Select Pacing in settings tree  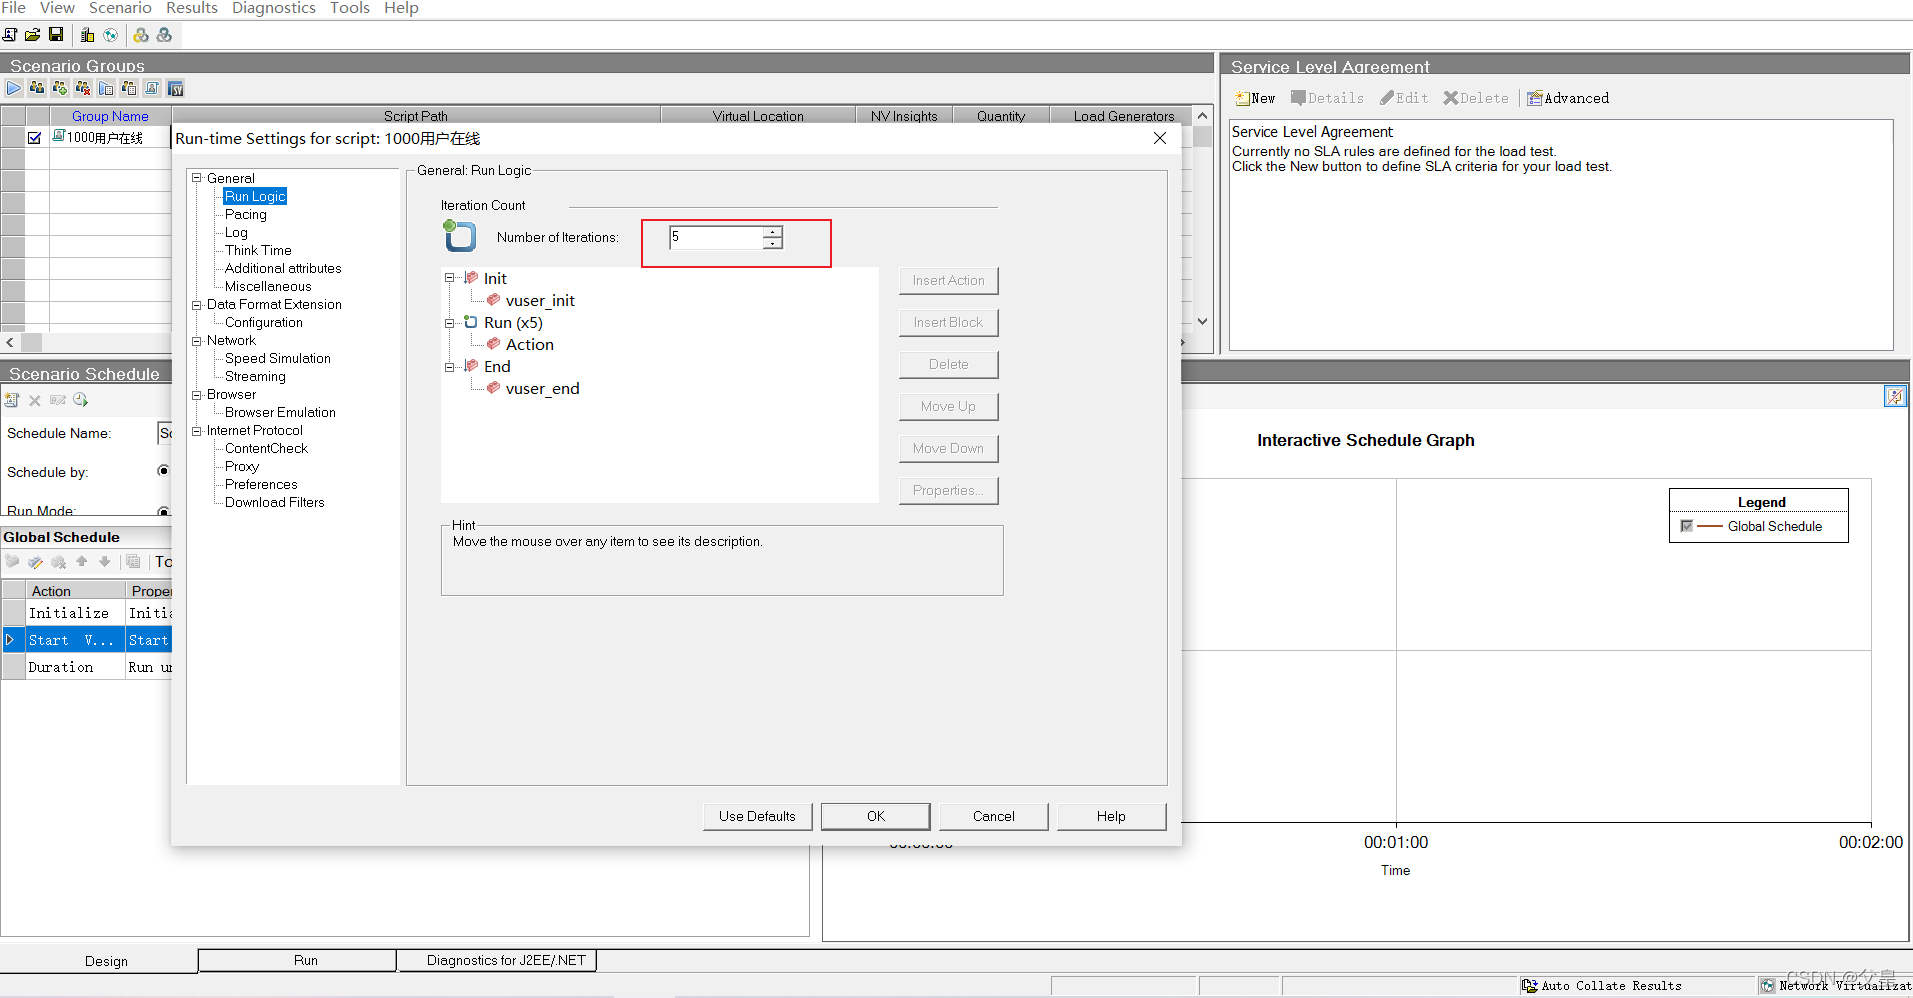click(x=246, y=215)
